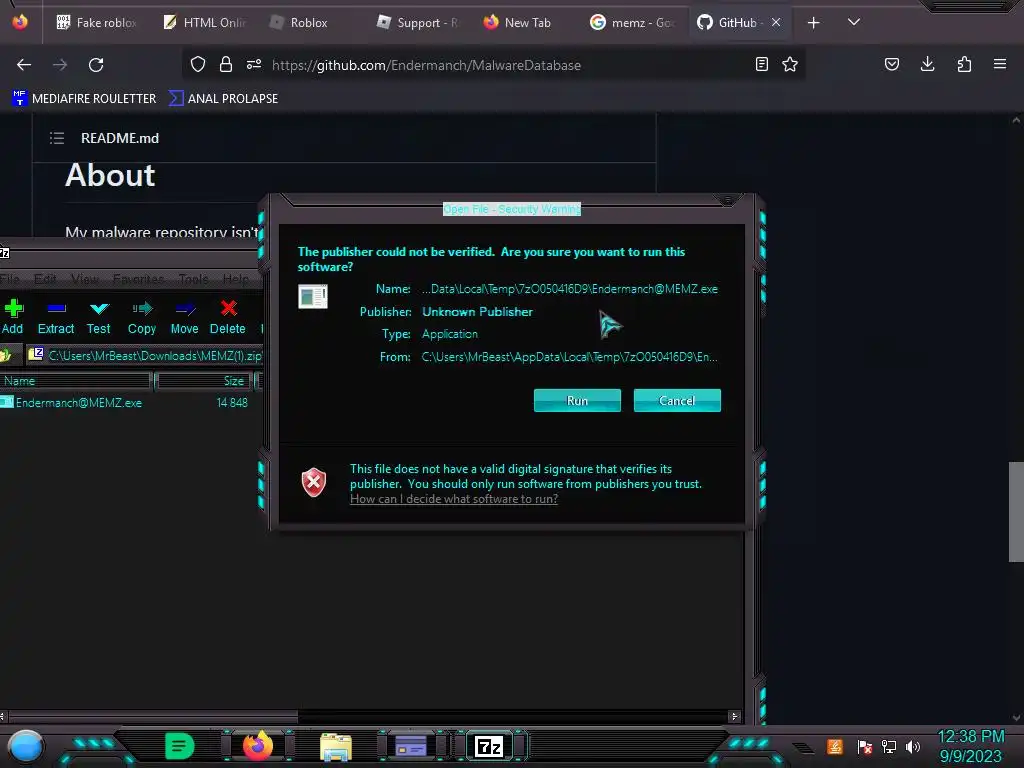1024x768 pixels.
Task: Open the Firefox application menu
Action: point(1000,64)
